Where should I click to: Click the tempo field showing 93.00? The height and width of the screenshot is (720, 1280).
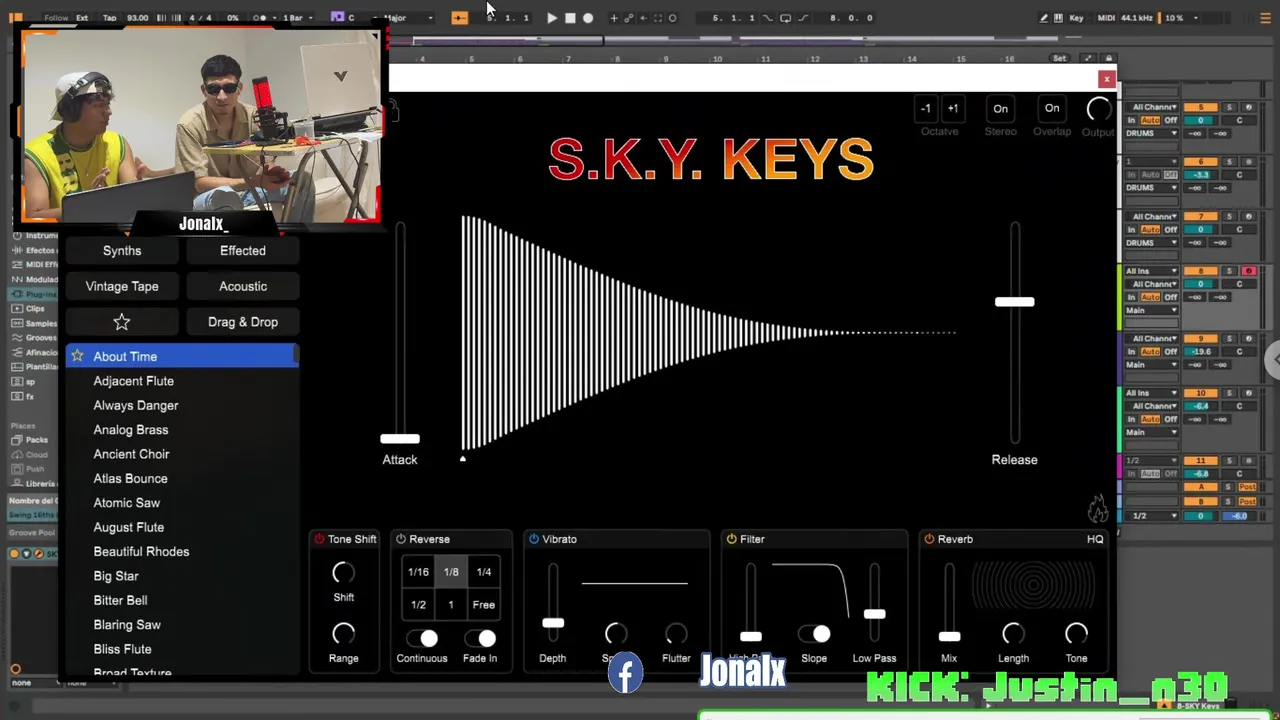pyautogui.click(x=138, y=18)
